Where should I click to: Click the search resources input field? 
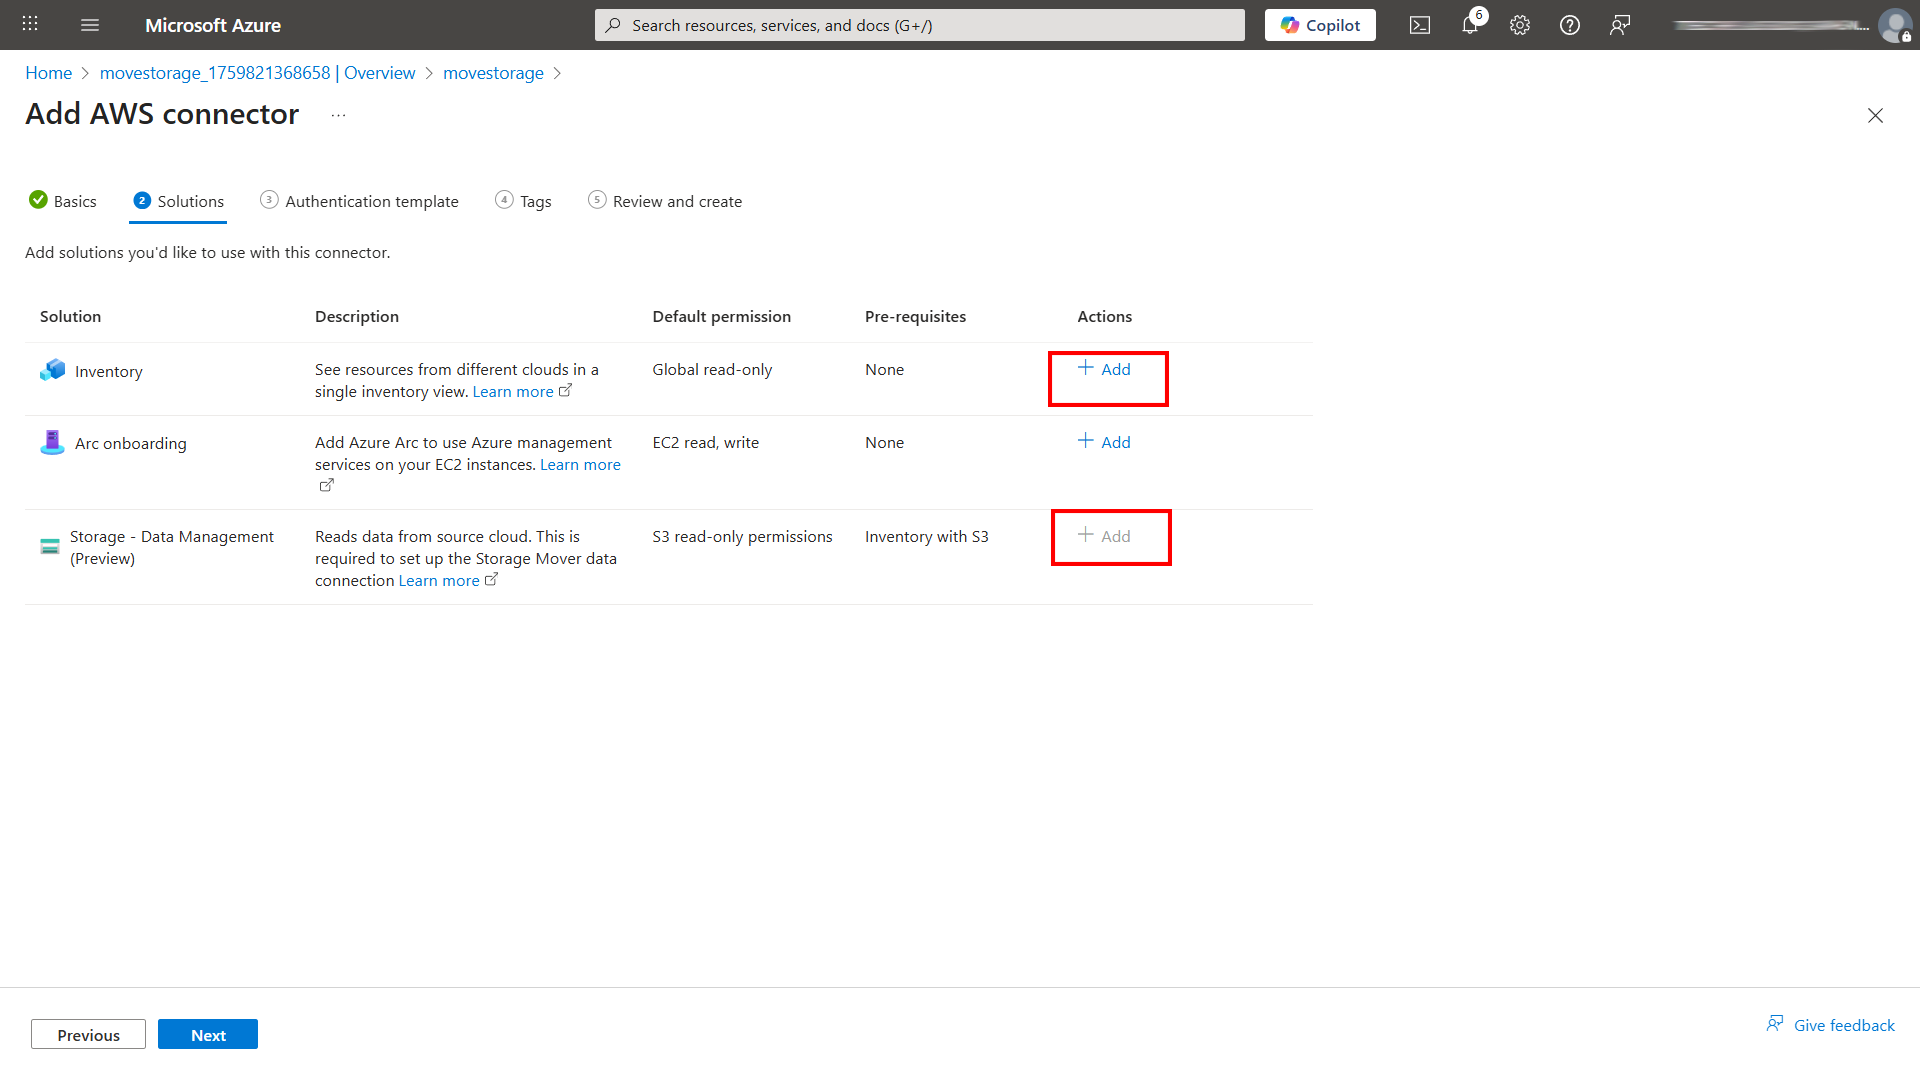coord(919,25)
